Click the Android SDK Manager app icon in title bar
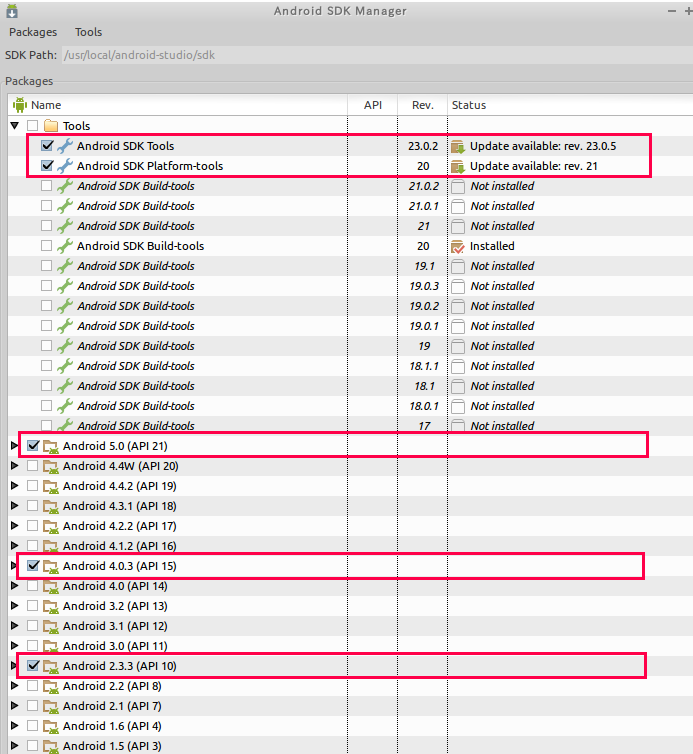This screenshot has height=754, width=693. [x=12, y=11]
